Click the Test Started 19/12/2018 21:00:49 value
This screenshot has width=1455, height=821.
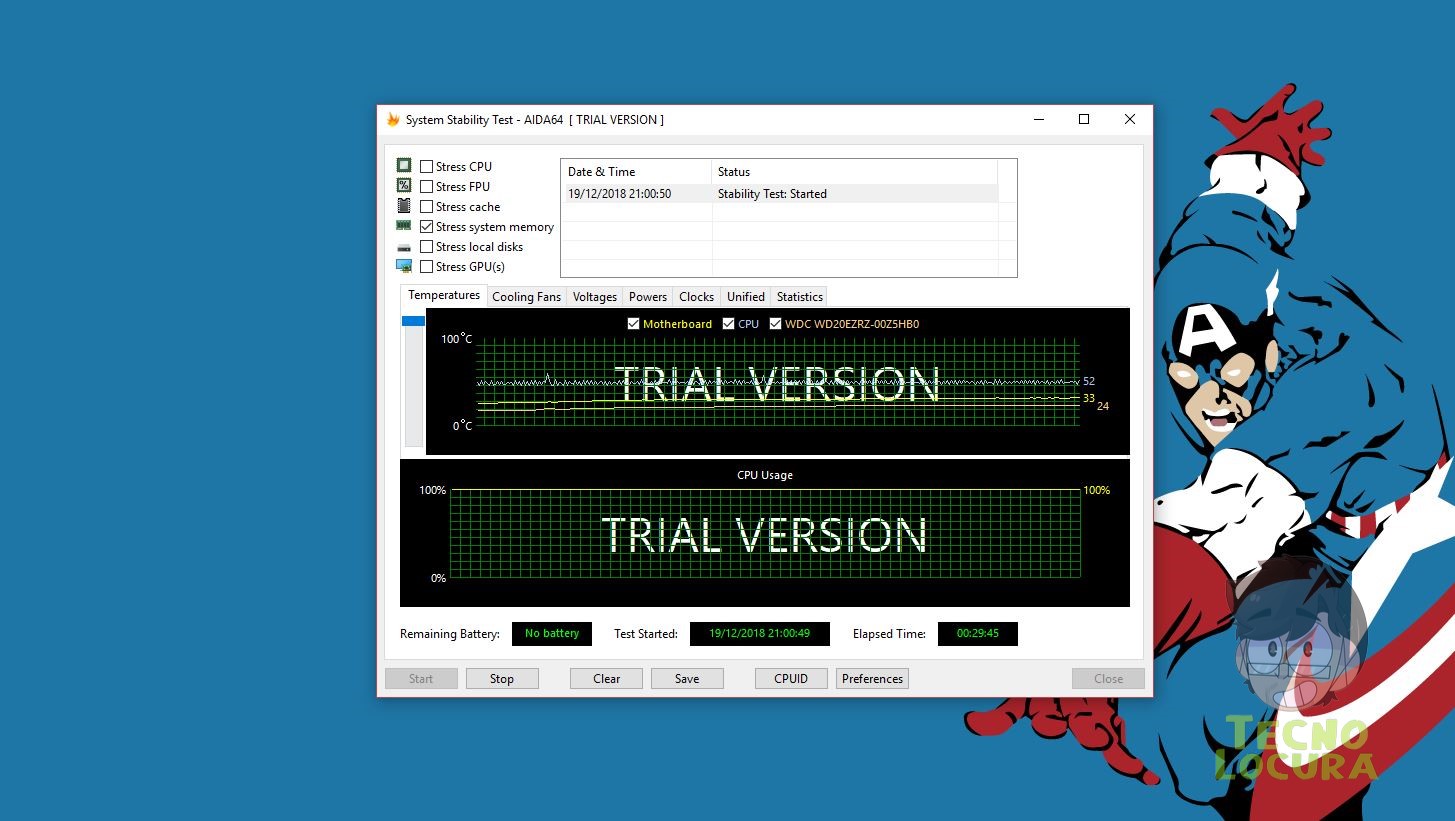pyautogui.click(x=760, y=634)
